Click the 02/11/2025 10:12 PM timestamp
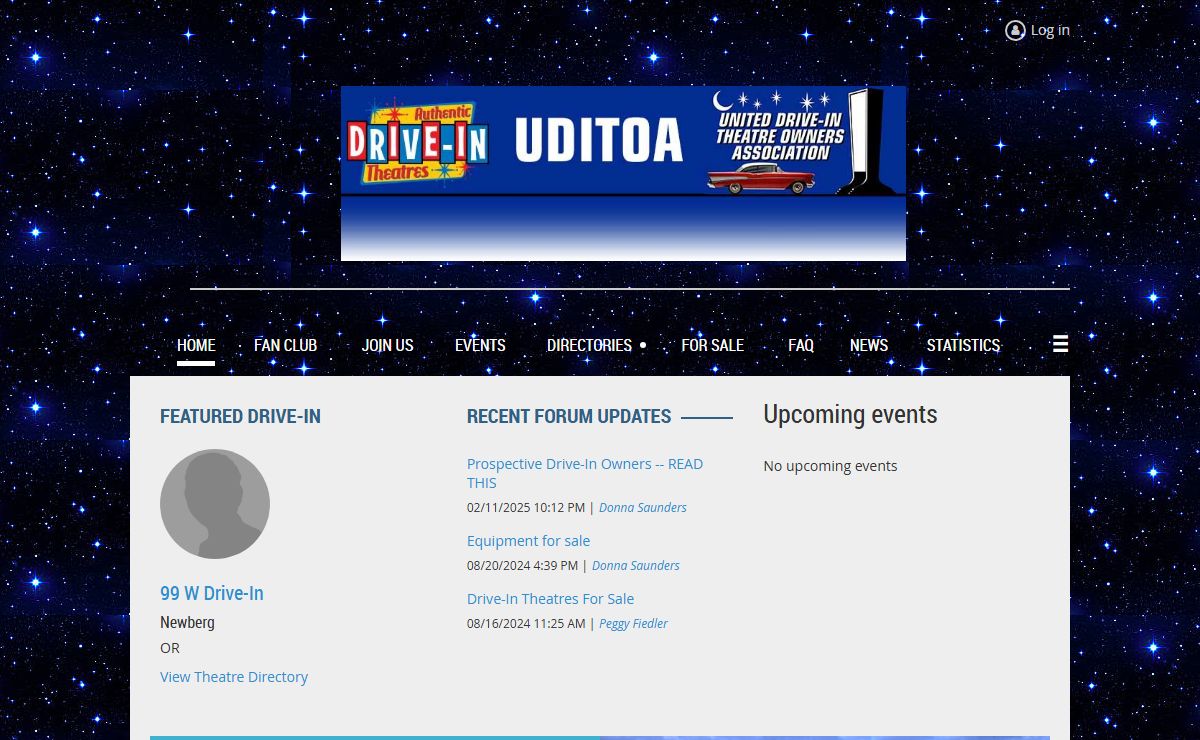Viewport: 1200px width, 740px height. click(x=526, y=508)
